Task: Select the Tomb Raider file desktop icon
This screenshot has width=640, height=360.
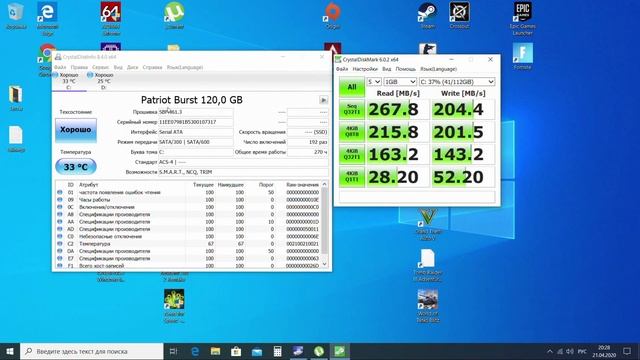Action: pyautogui.click(x=427, y=265)
